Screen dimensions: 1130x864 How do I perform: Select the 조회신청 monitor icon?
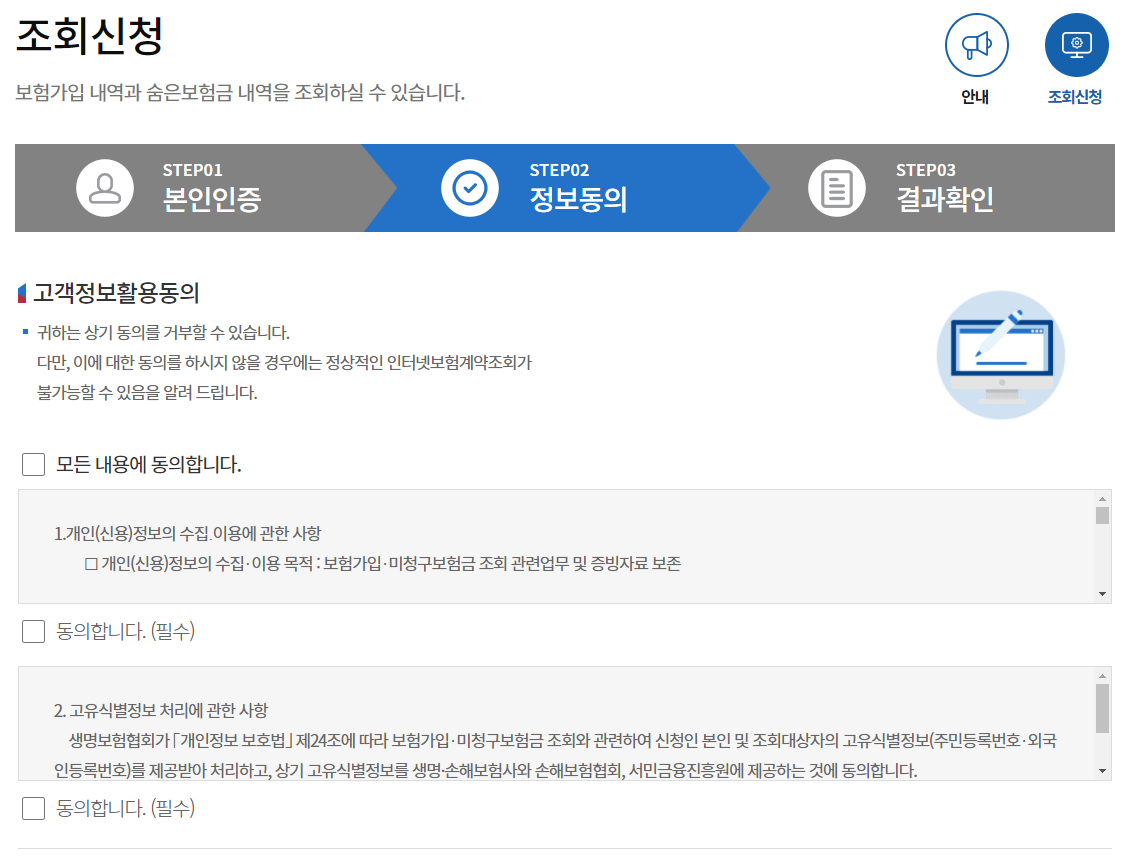(x=1076, y=44)
